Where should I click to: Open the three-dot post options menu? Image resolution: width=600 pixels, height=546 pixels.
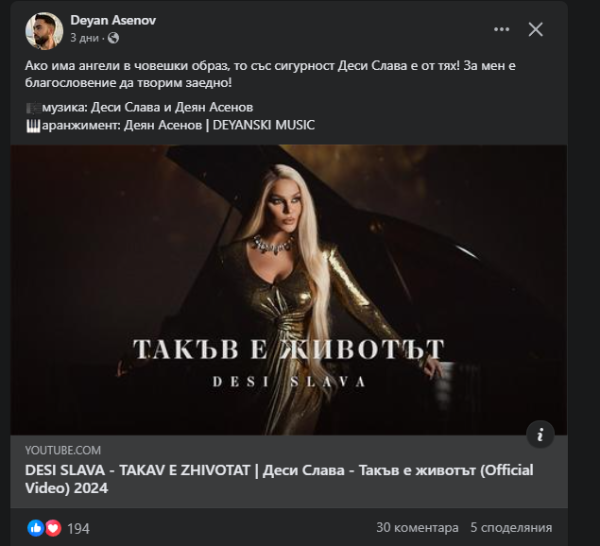click(x=494, y=29)
